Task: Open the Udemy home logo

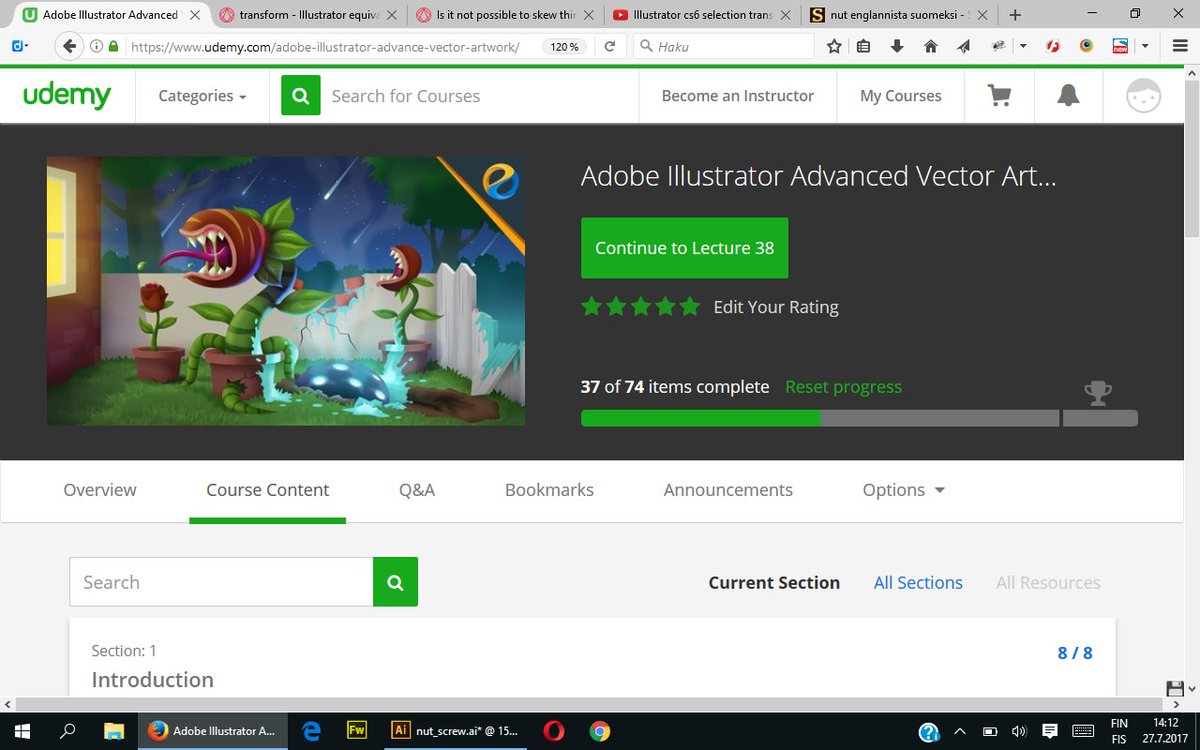Action: 67,96
